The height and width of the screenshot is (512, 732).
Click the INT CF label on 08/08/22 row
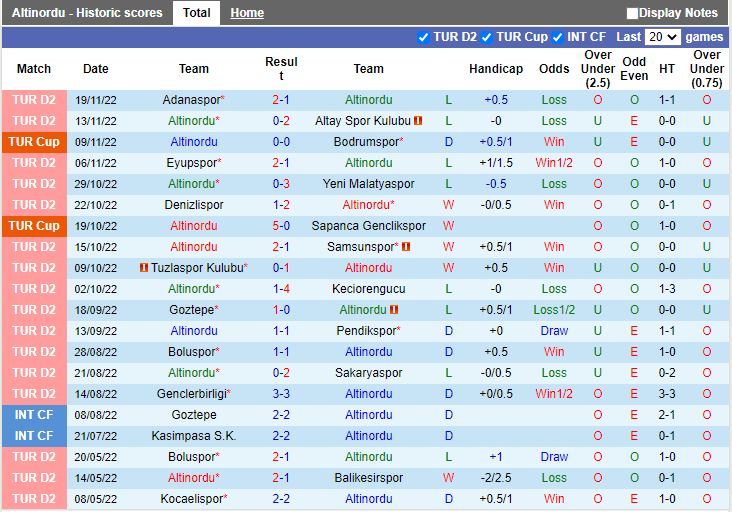coord(34,415)
